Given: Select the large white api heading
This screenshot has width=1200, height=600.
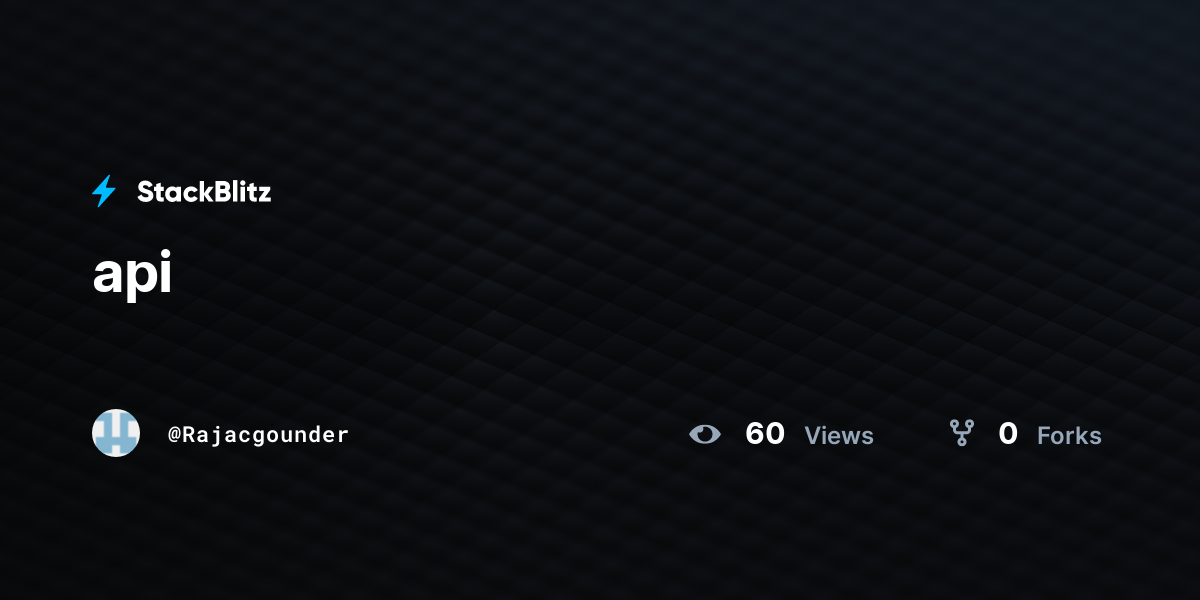Looking at the screenshot, I should point(133,274).
